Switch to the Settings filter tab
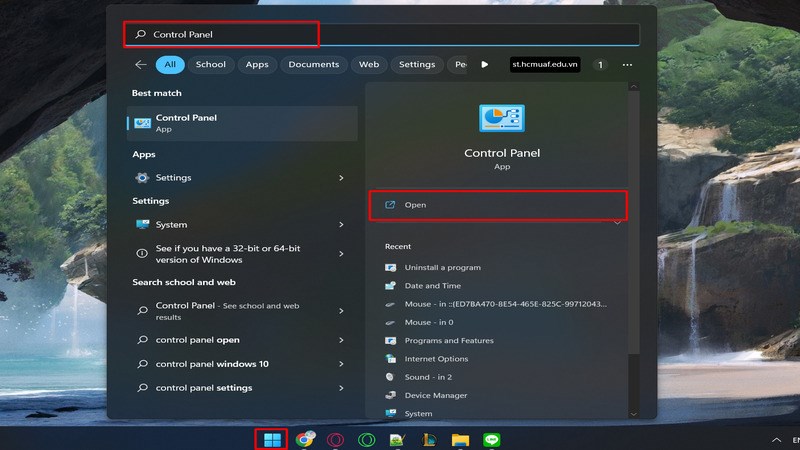 (x=417, y=65)
